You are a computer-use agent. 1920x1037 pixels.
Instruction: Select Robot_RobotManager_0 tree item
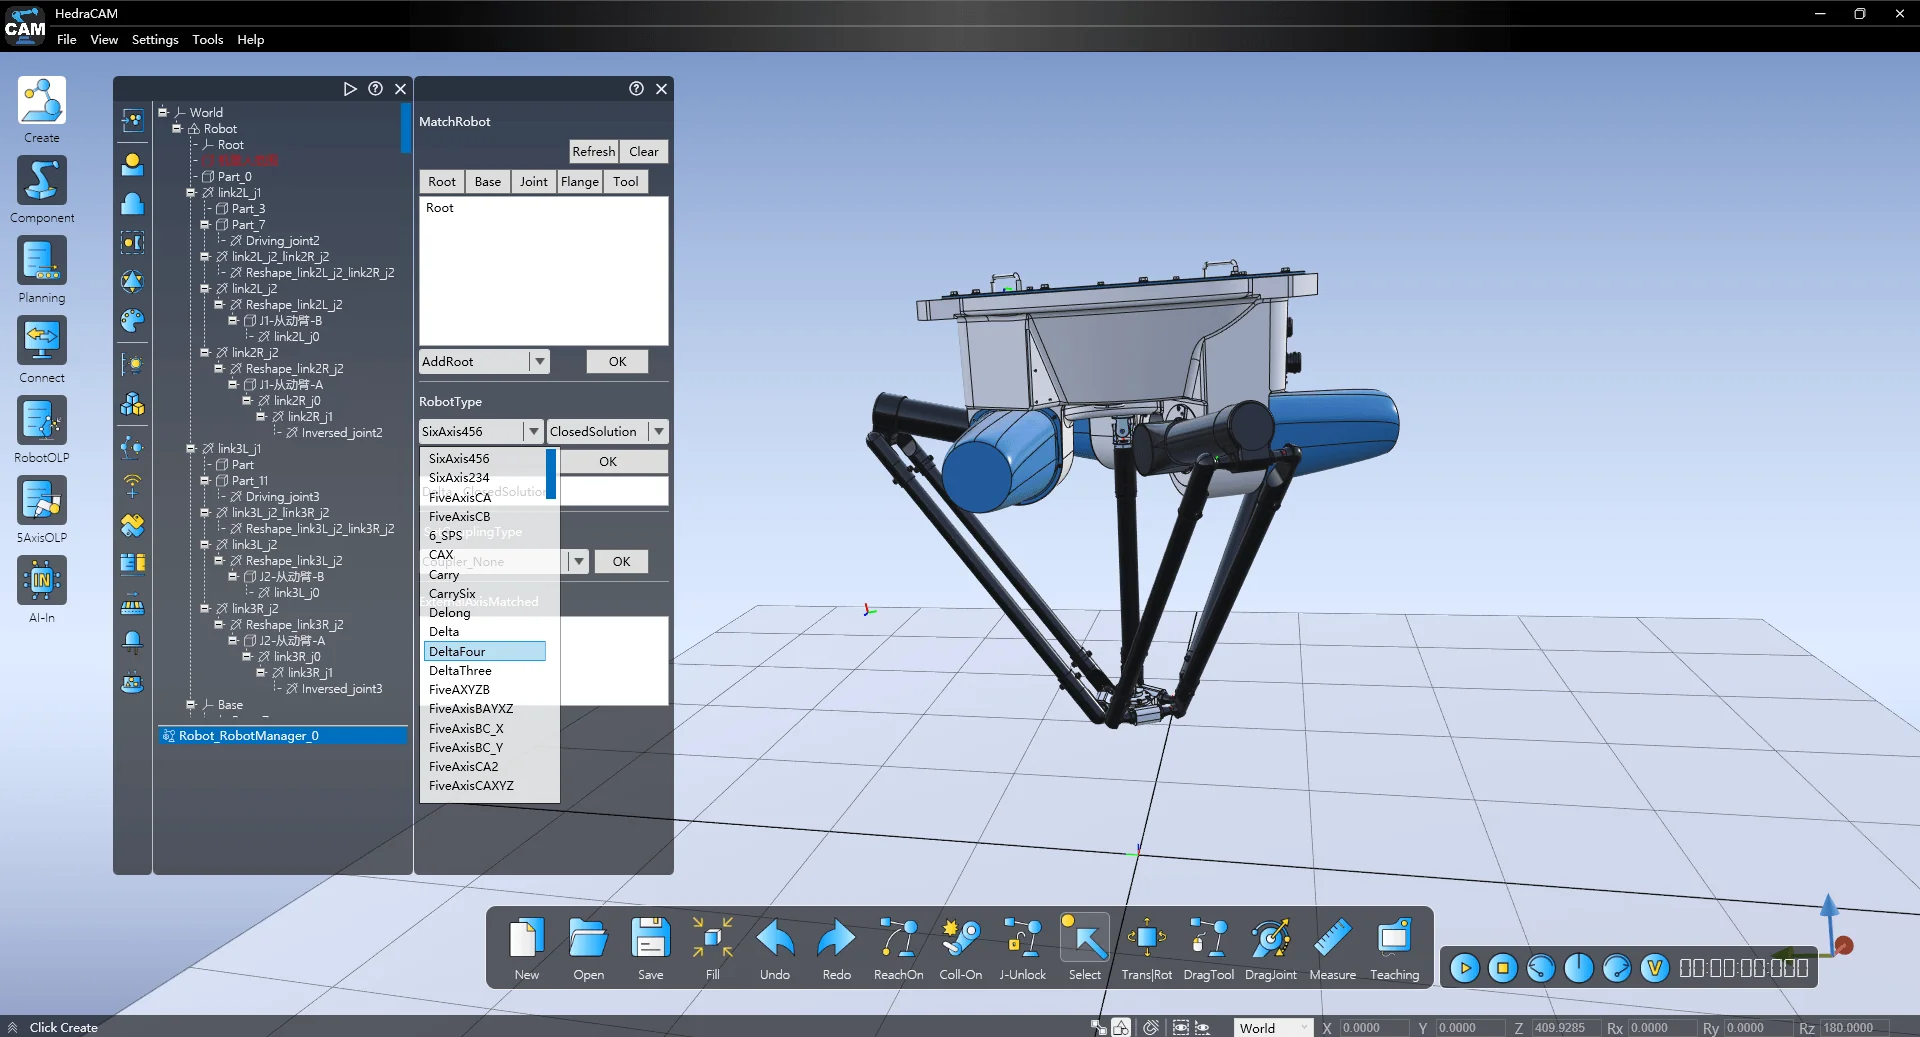(x=282, y=736)
